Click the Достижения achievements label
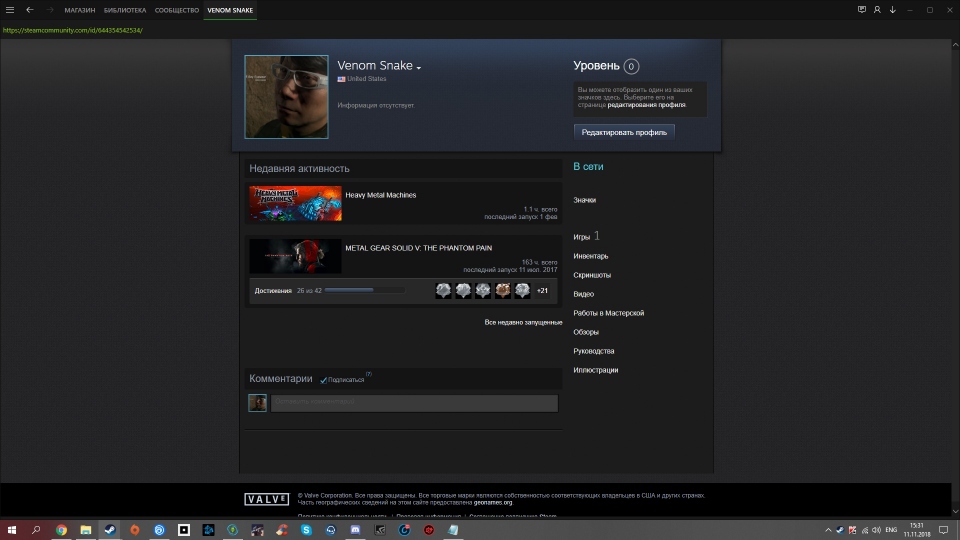Screen dimensions: 960x540 tap(273, 291)
